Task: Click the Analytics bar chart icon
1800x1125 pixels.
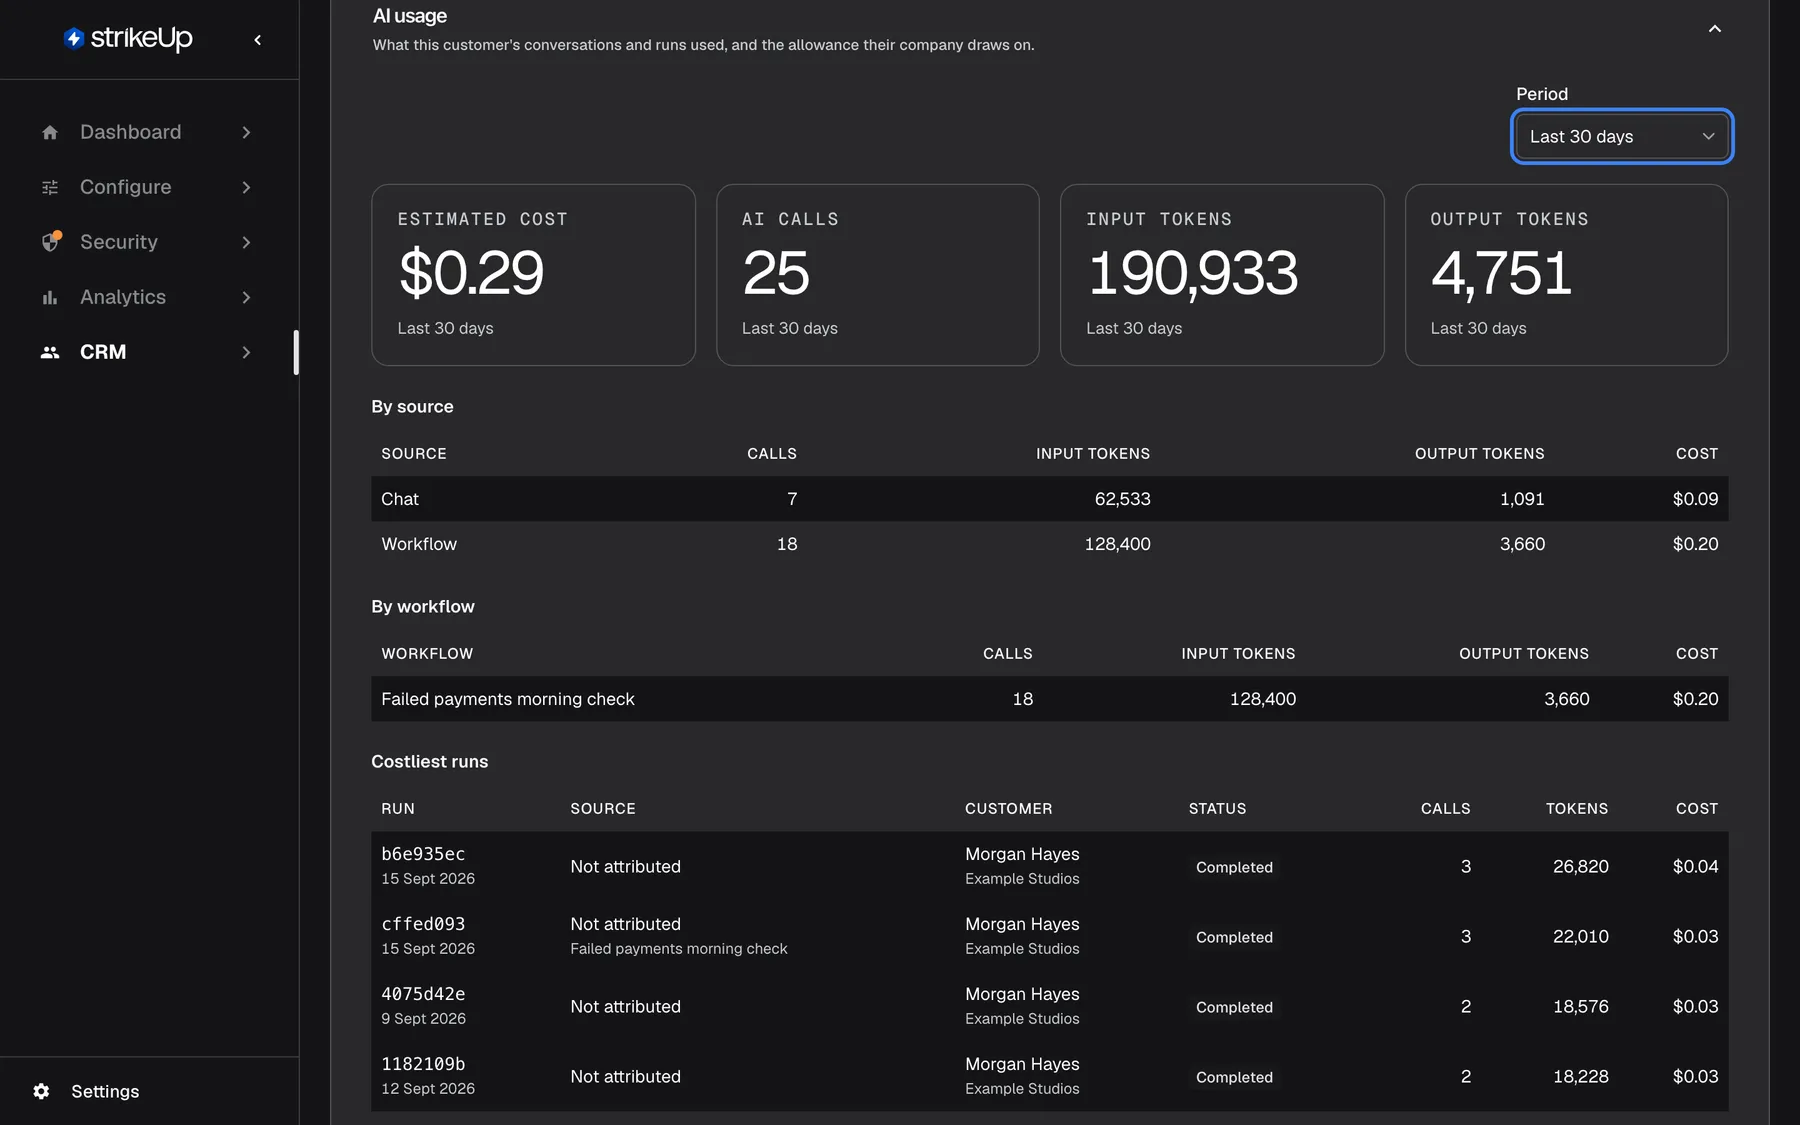Action: click(50, 297)
